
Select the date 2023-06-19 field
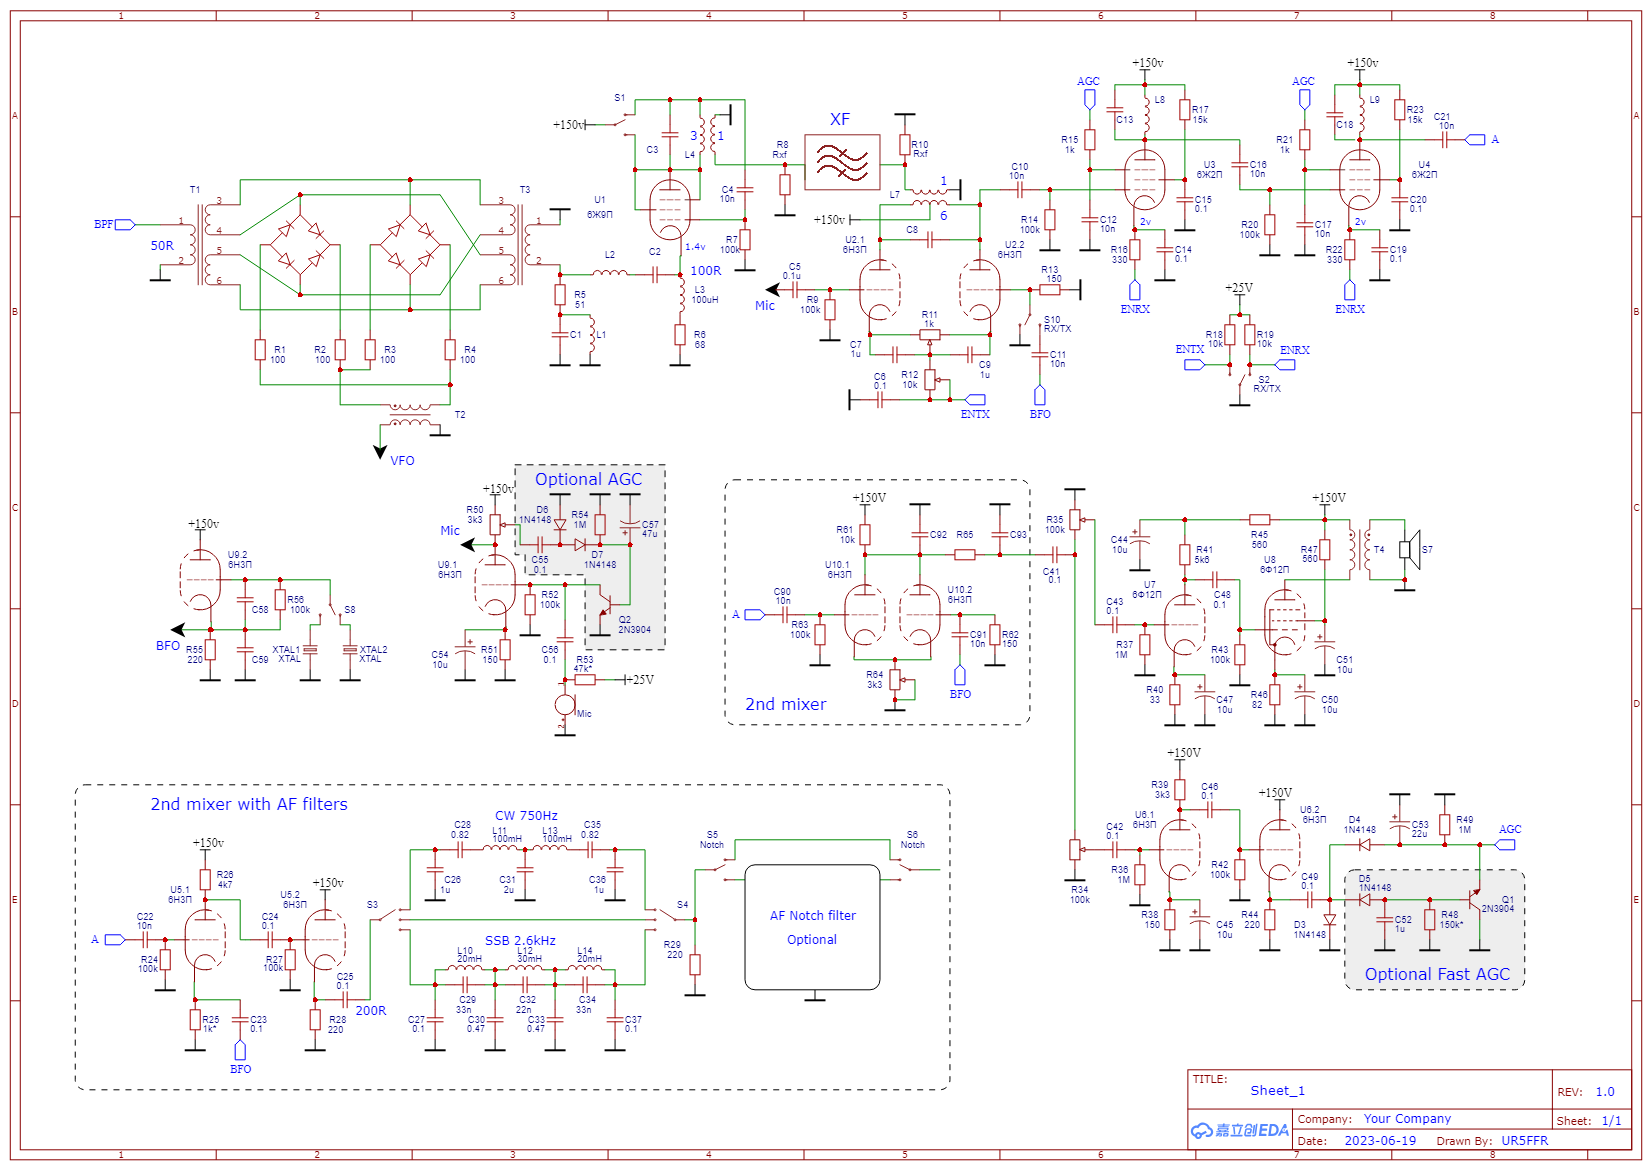(1379, 1140)
